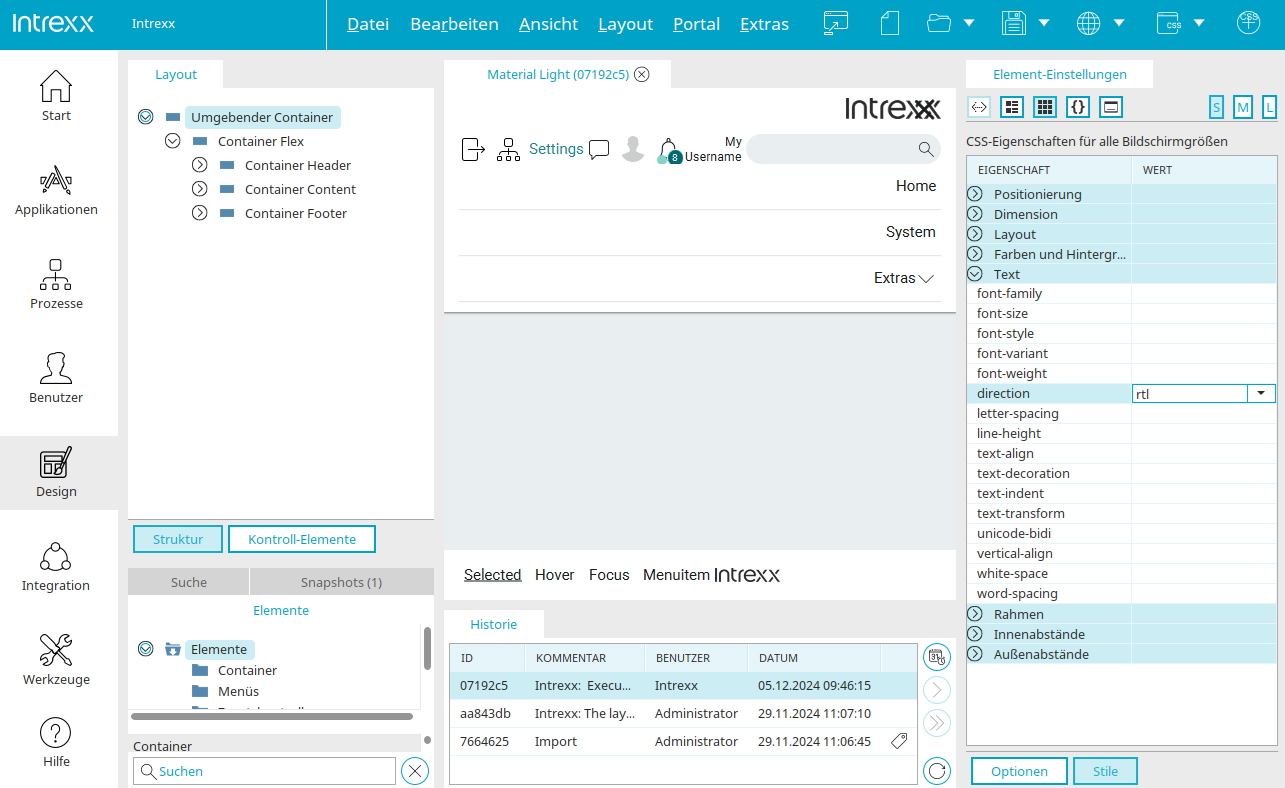Switch to Struktur view
The height and width of the screenshot is (788, 1285).
[x=178, y=539]
